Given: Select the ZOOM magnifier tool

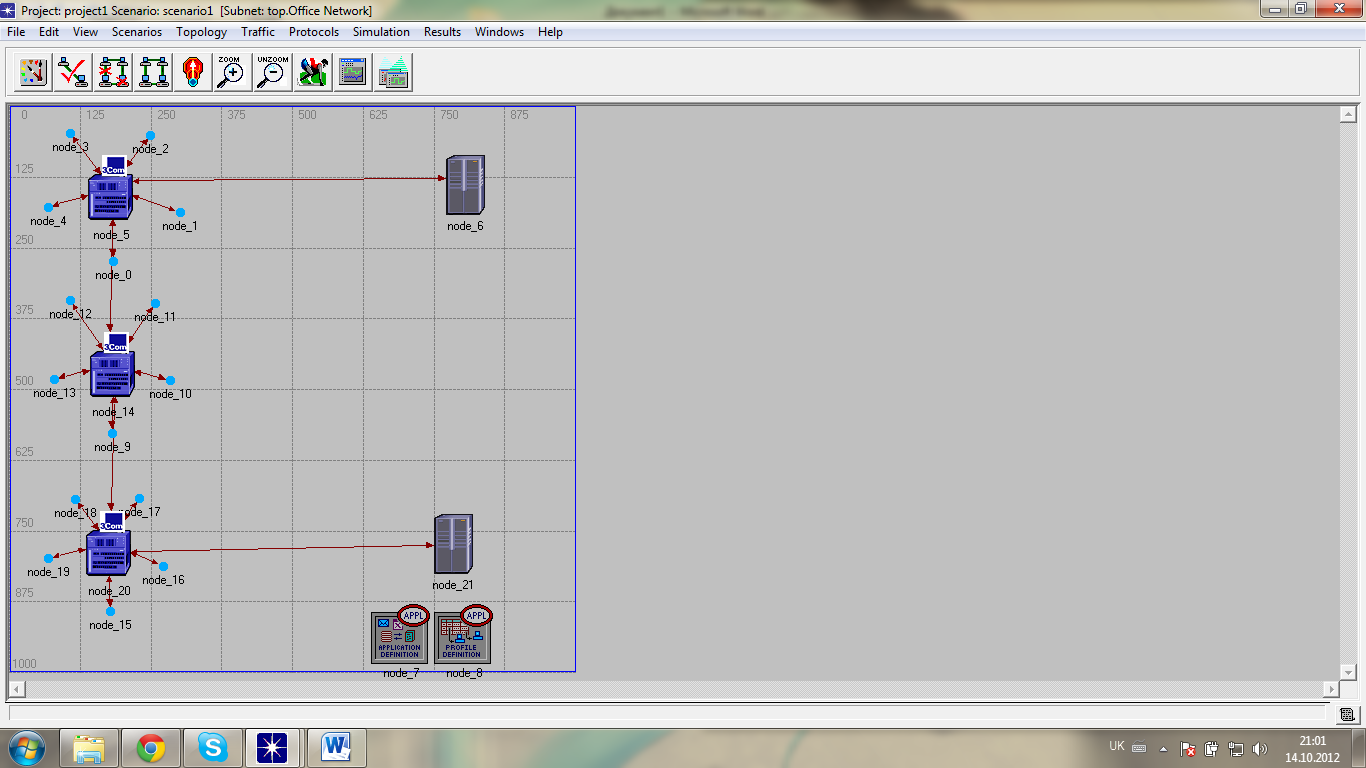Looking at the screenshot, I should 232,72.
